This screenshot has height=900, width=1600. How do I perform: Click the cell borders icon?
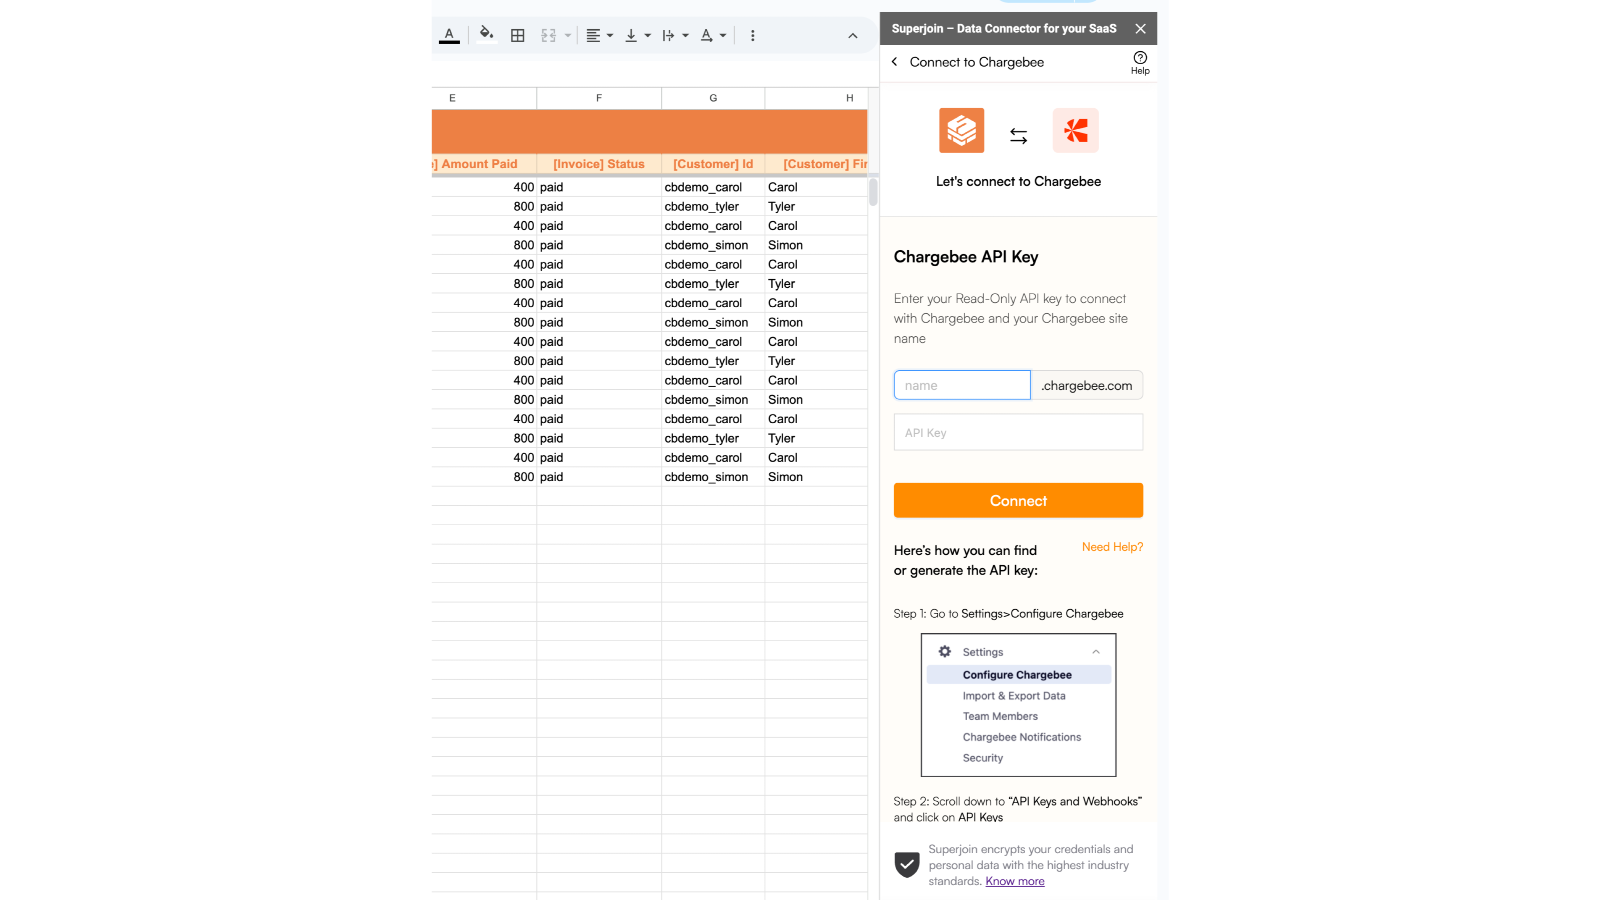(x=518, y=36)
